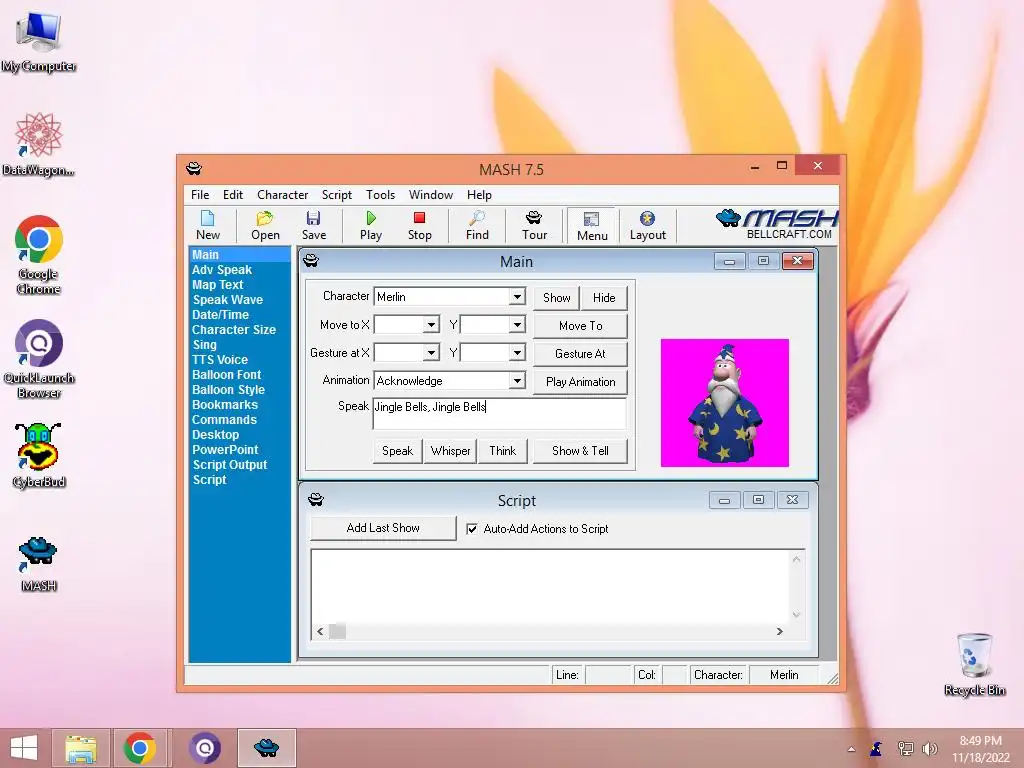Click the Chrome taskbar icon
Image resolution: width=1024 pixels, height=768 pixels.
(140, 748)
